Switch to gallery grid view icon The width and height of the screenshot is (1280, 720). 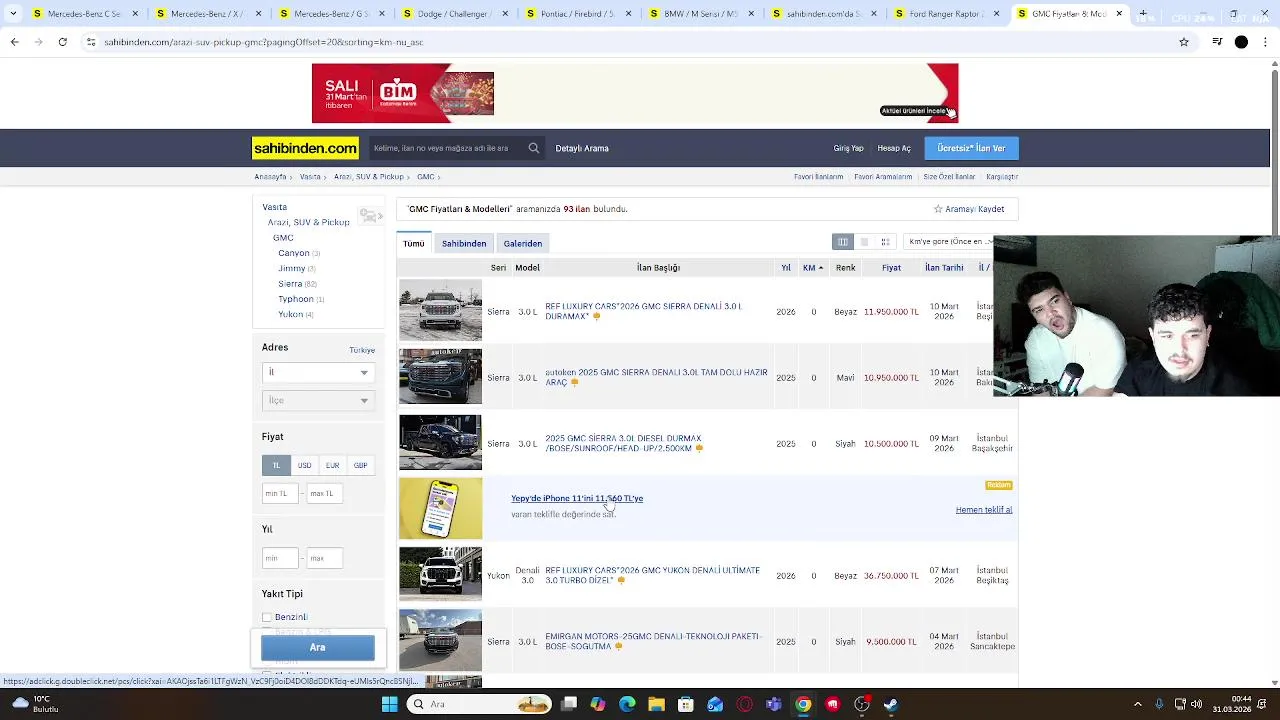tap(885, 242)
